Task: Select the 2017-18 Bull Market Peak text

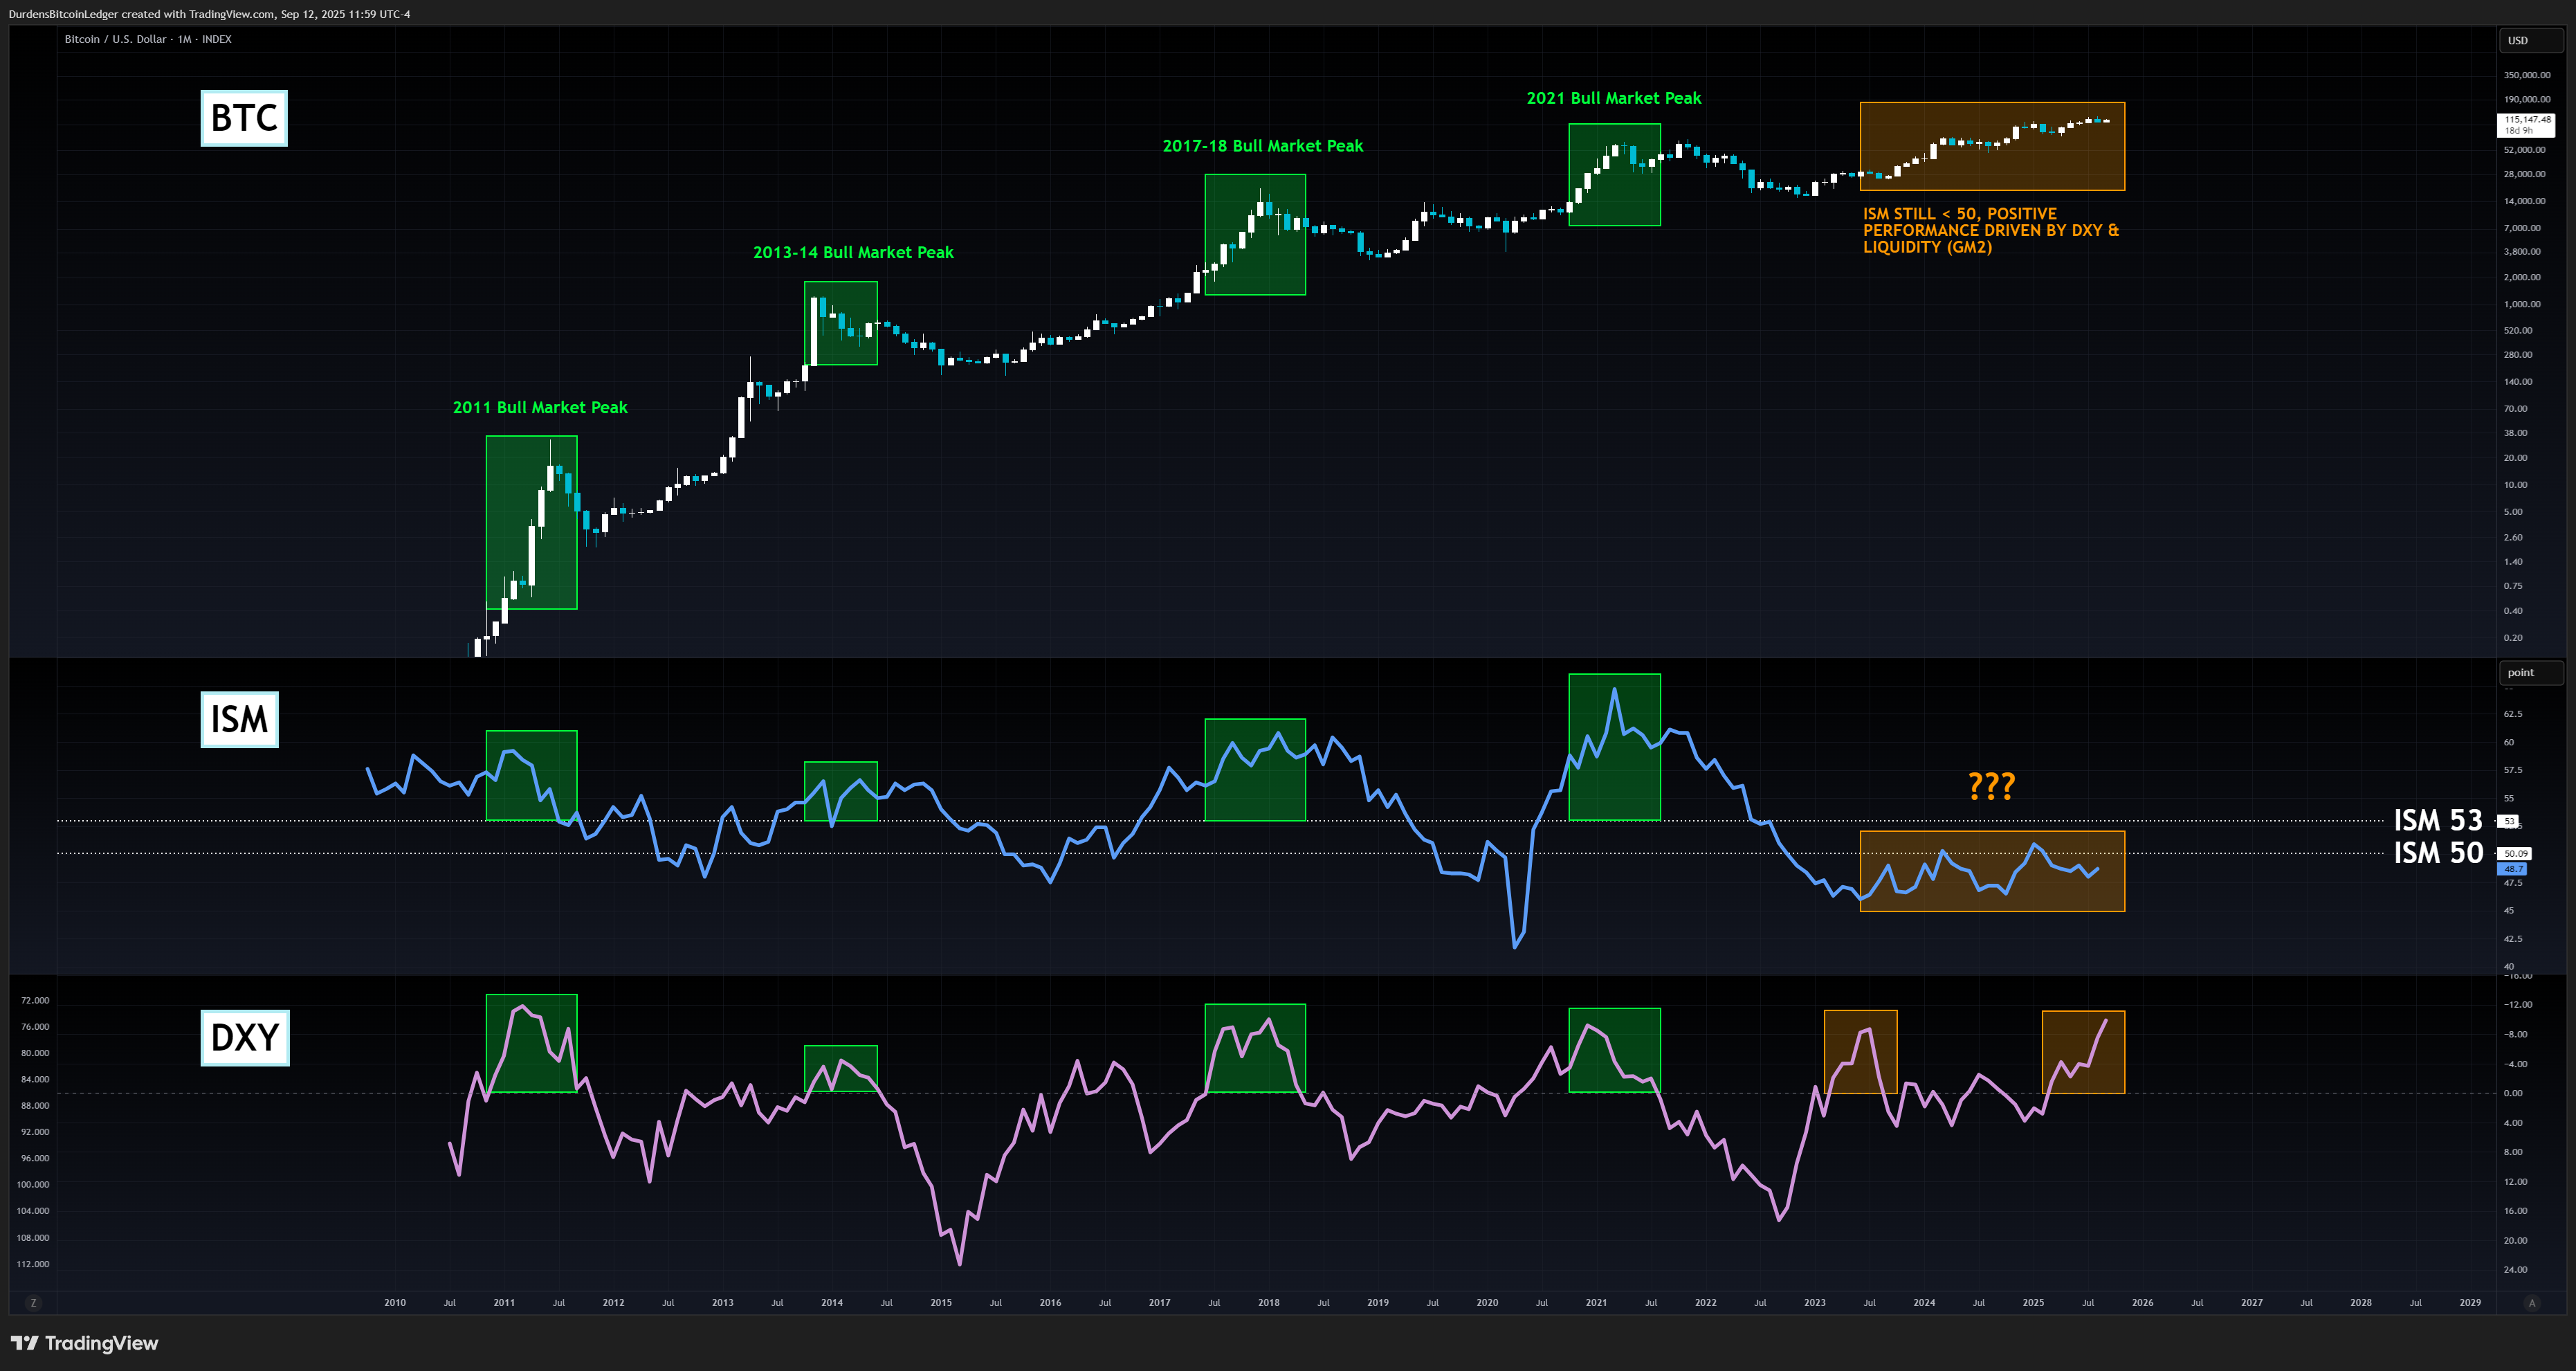Action: [x=1262, y=146]
